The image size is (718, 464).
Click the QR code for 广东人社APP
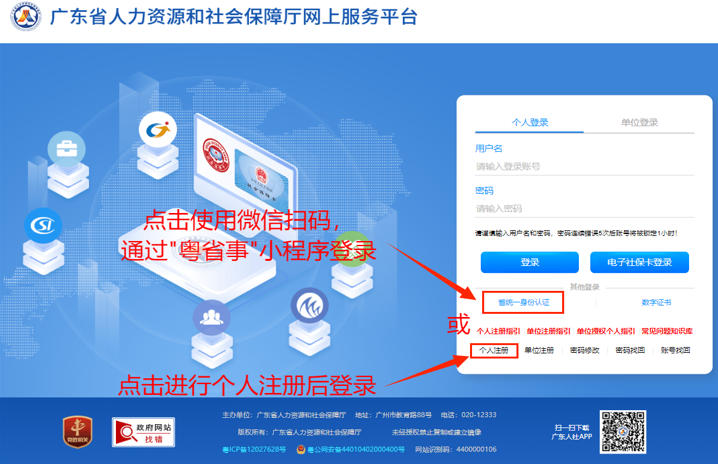(x=623, y=432)
